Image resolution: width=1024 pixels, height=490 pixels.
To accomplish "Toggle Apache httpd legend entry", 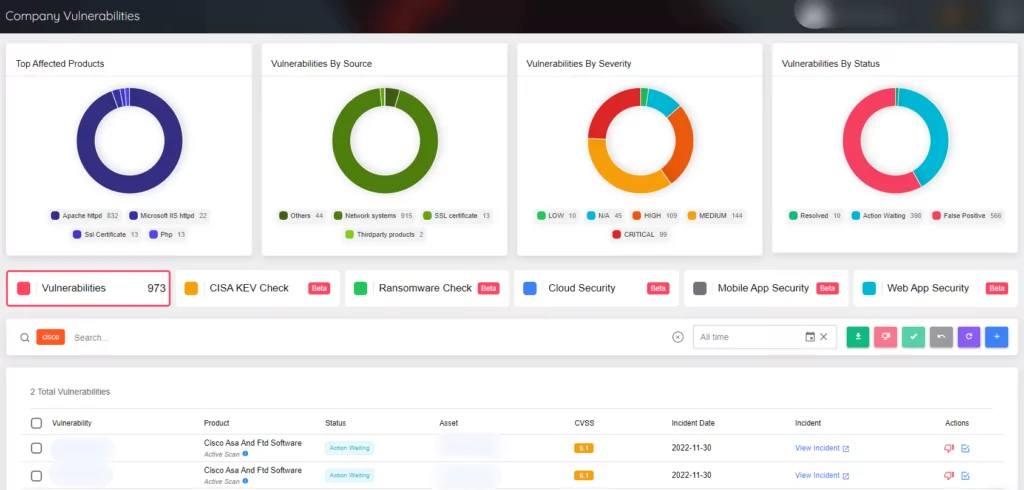I will coord(85,216).
